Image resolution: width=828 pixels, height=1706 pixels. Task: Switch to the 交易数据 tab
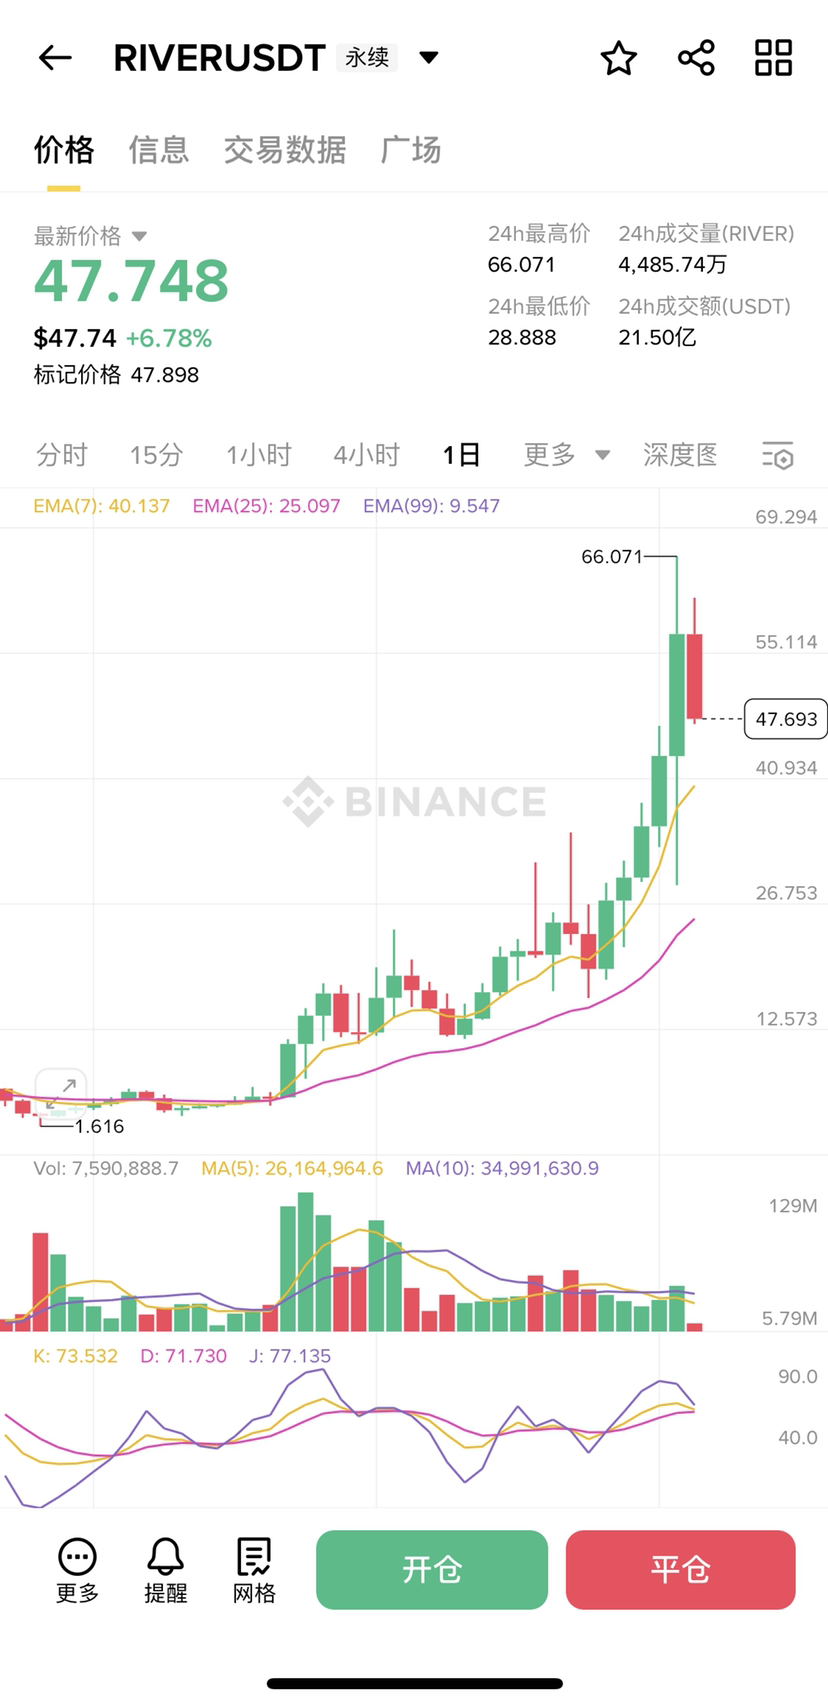284,150
